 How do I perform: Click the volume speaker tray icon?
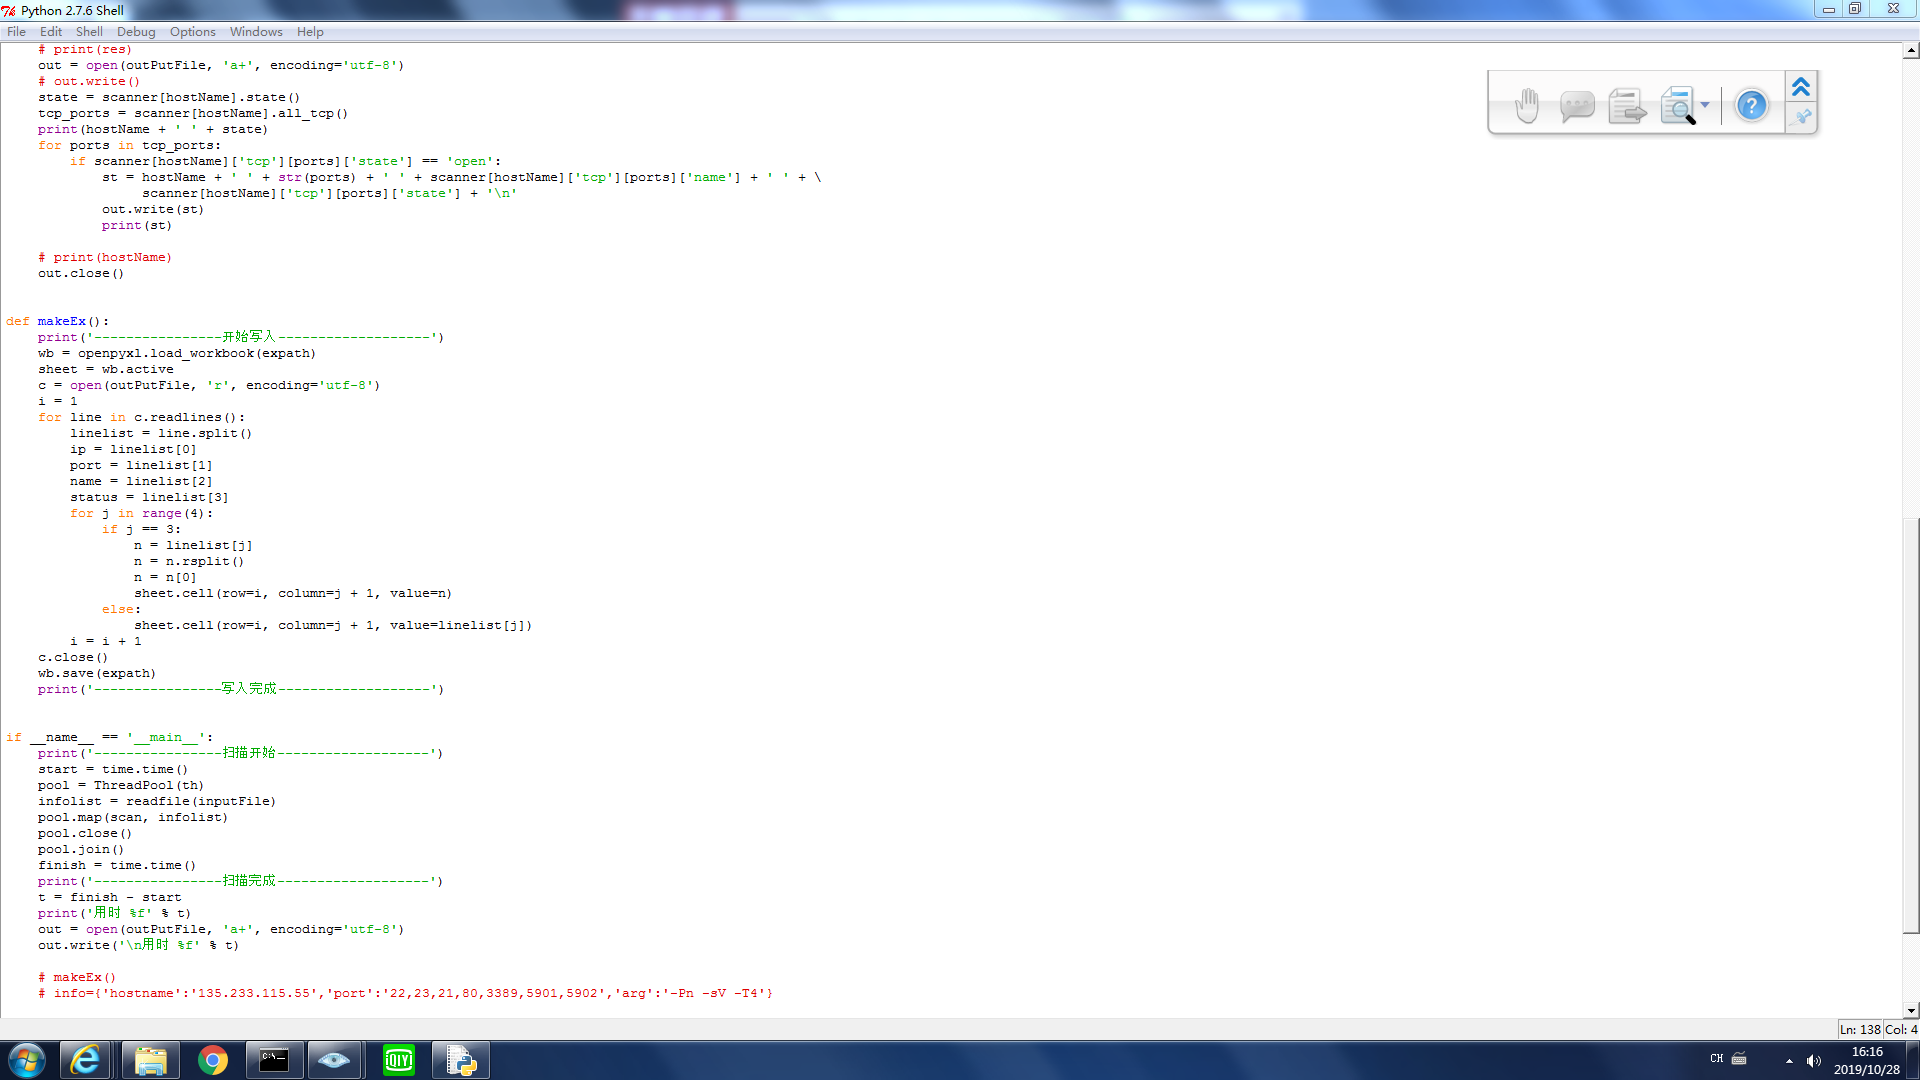pyautogui.click(x=1814, y=1061)
